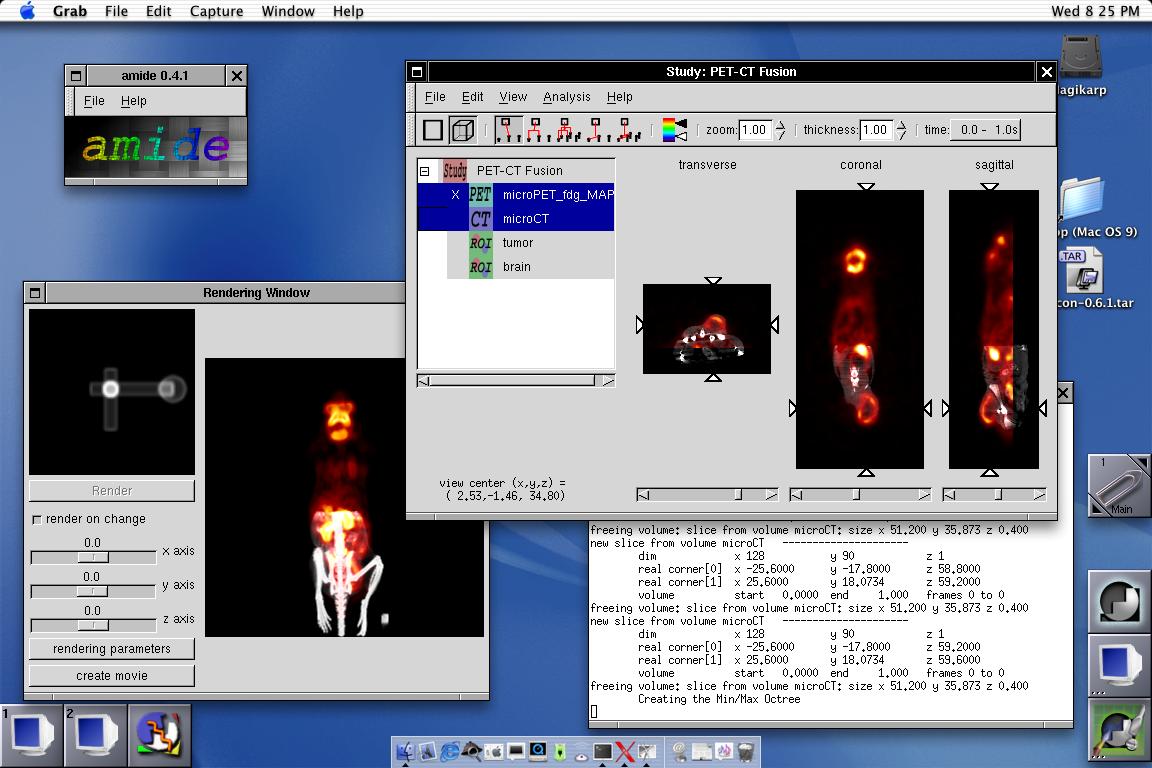Open Sherlock from the Dock
This screenshot has height=768, width=1152.
(472, 751)
